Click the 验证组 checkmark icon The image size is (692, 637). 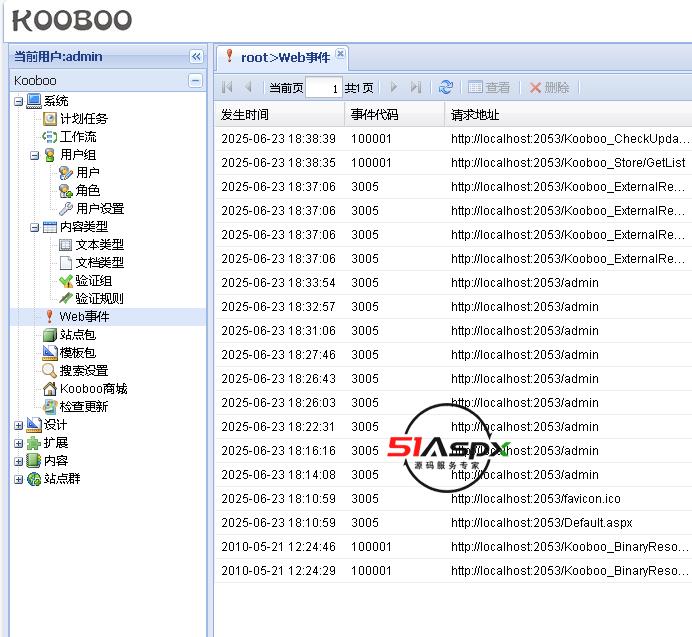[x=66, y=281]
